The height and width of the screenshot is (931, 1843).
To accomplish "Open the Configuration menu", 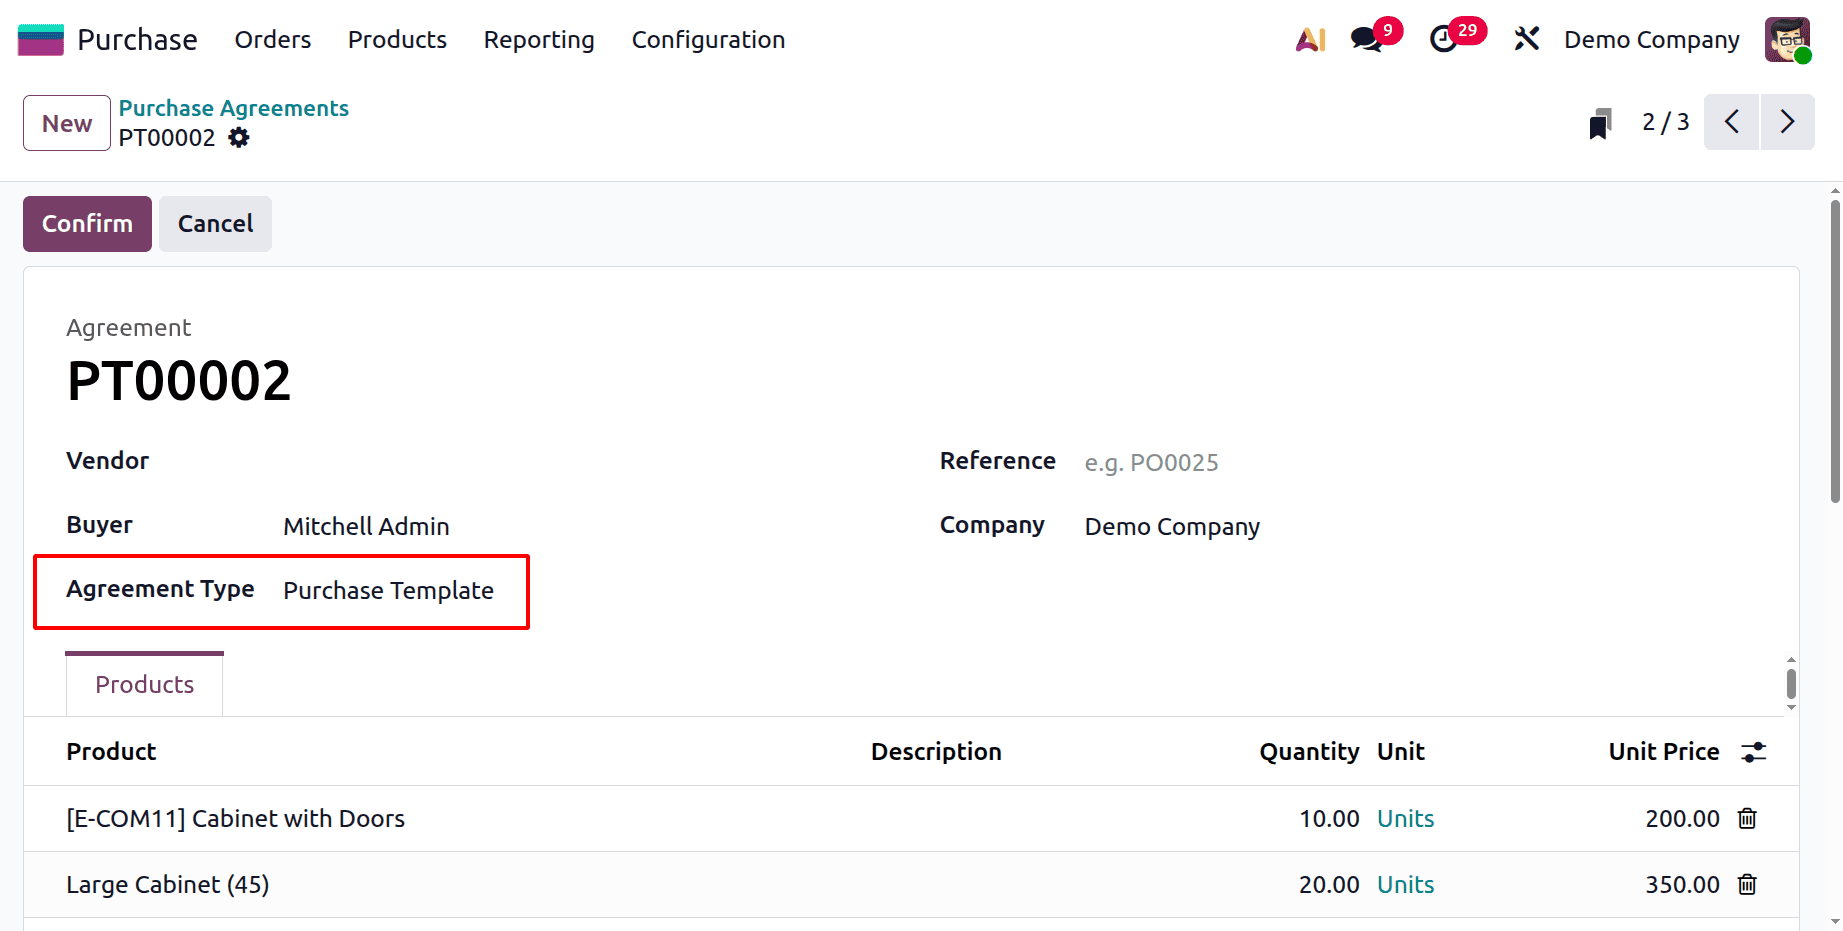I will coord(707,39).
